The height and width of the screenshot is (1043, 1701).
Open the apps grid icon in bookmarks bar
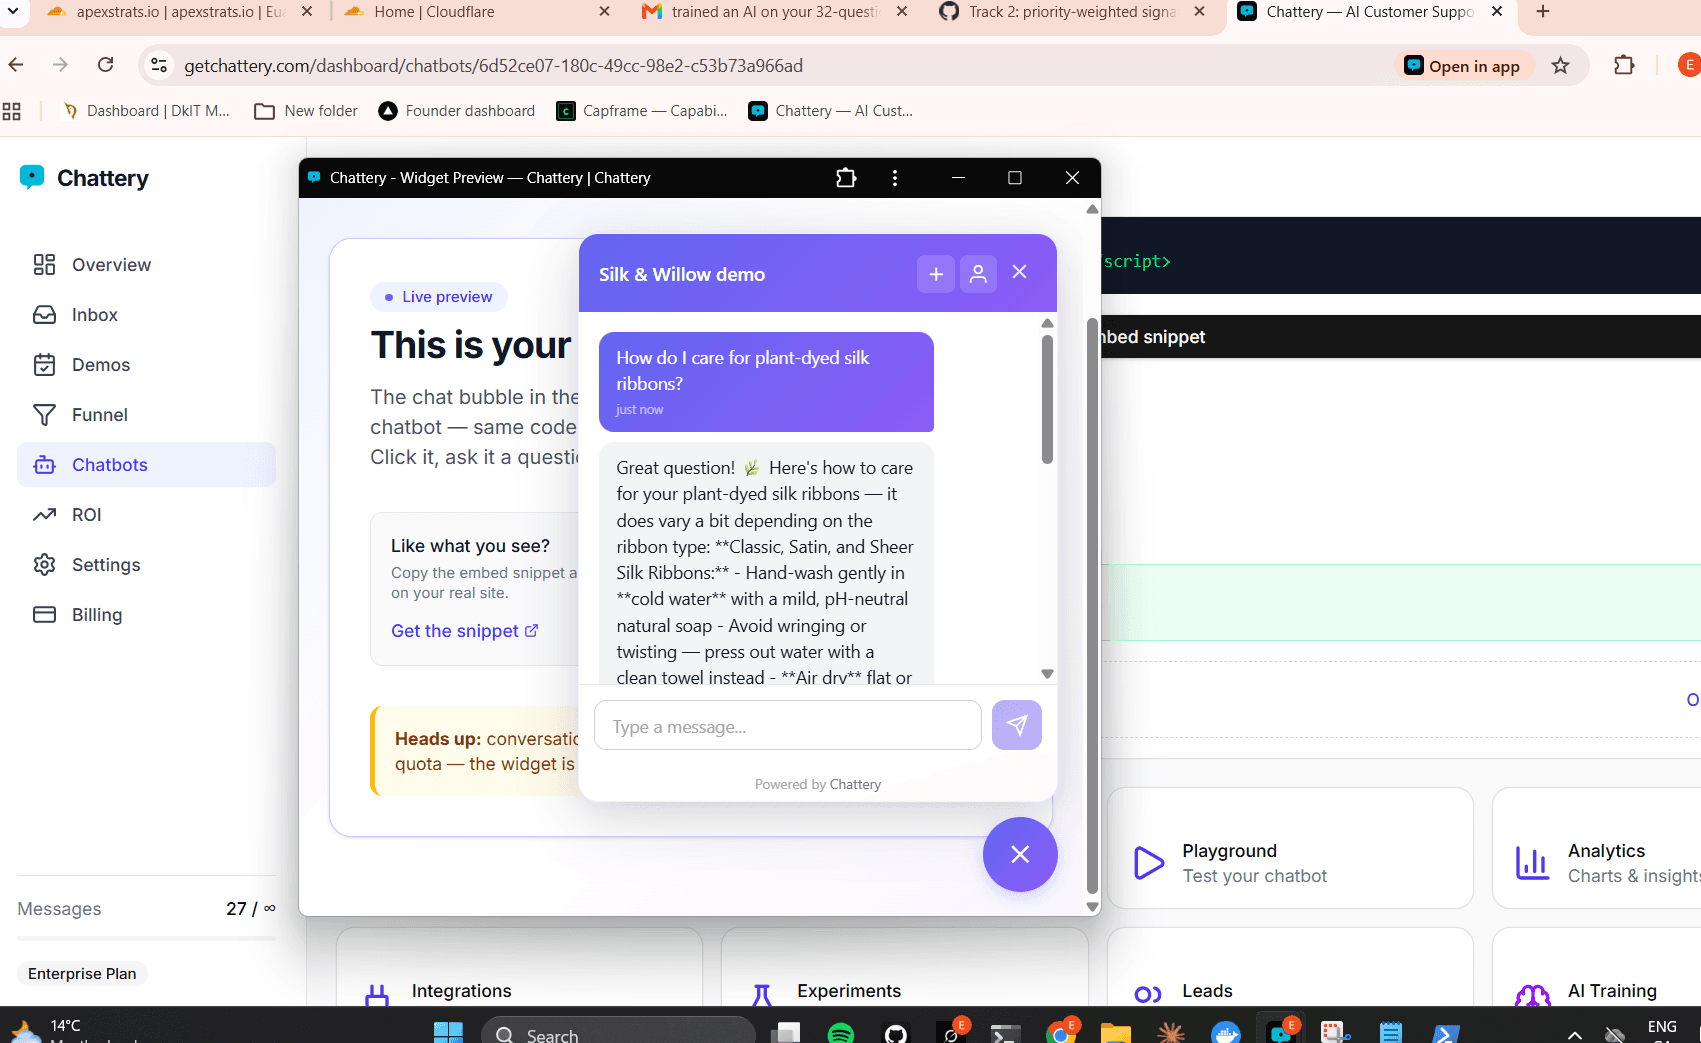pos(12,111)
